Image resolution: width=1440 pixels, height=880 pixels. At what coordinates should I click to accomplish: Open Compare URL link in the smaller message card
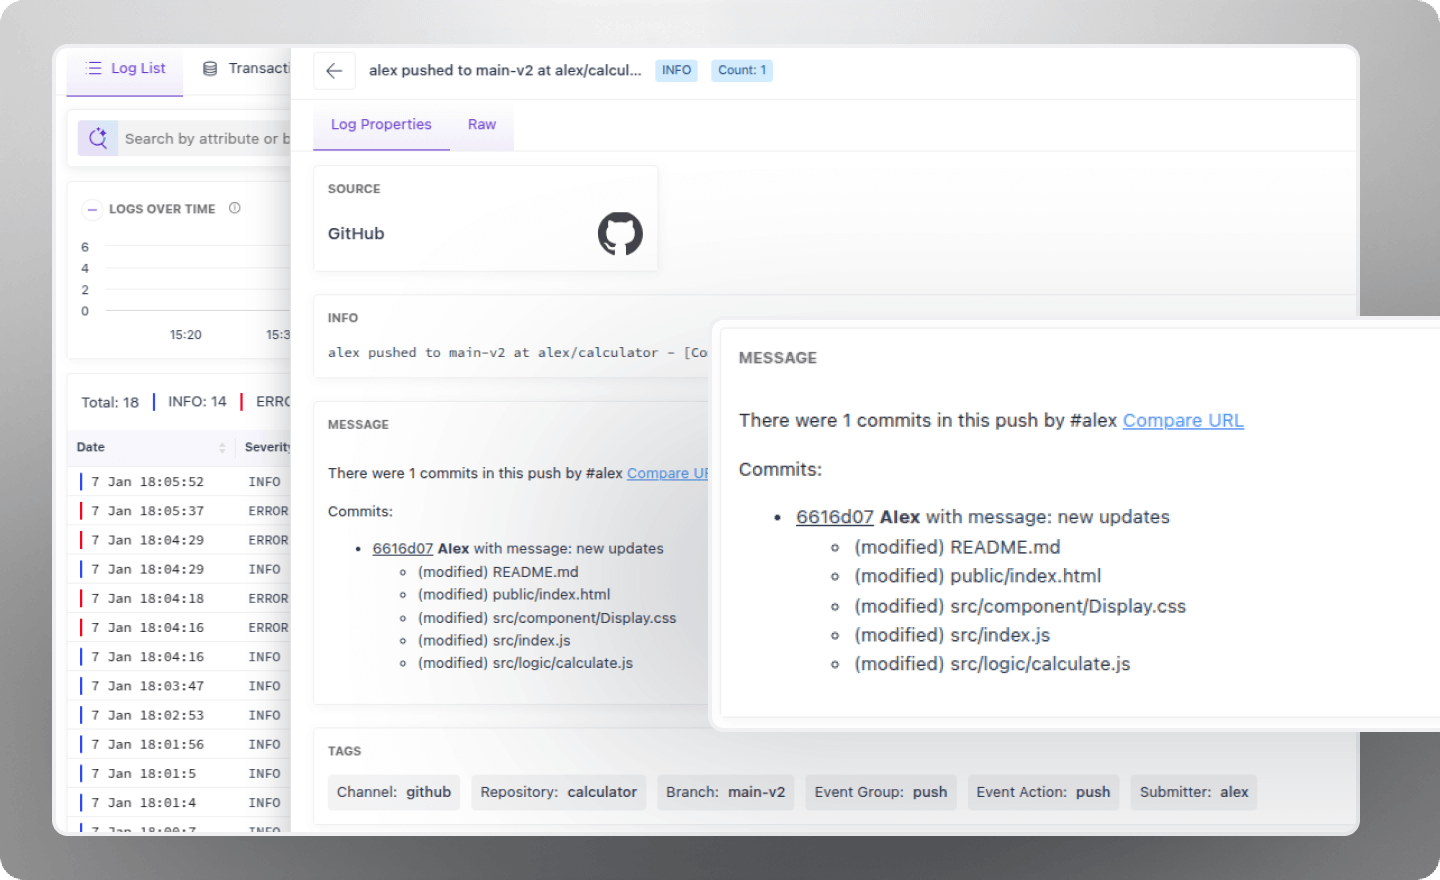coord(667,473)
